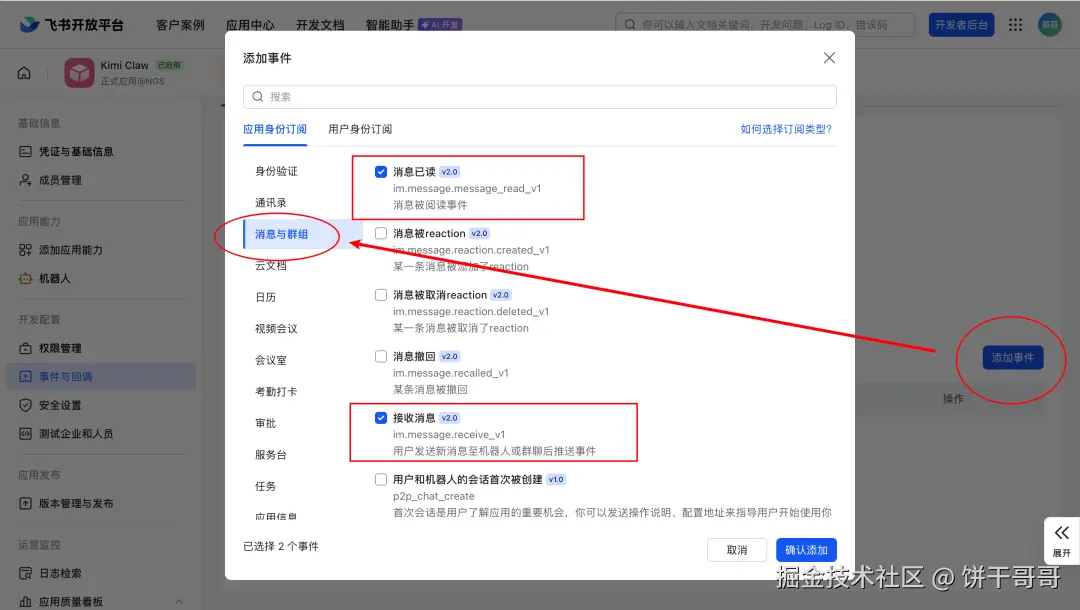The width and height of the screenshot is (1080, 610).
Task: Check the 消息被取消reaction checkbox
Action: (x=381, y=295)
